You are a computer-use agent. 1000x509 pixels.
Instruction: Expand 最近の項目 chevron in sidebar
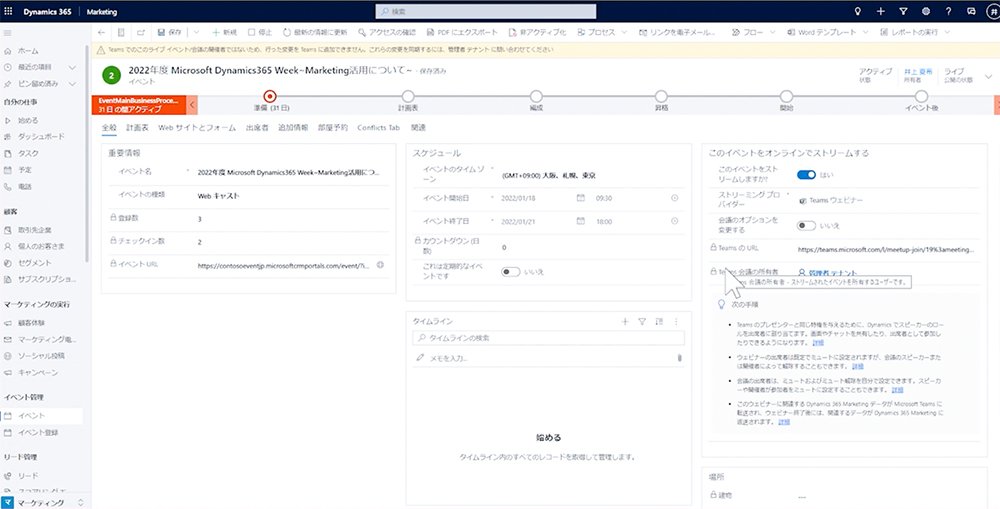point(72,67)
